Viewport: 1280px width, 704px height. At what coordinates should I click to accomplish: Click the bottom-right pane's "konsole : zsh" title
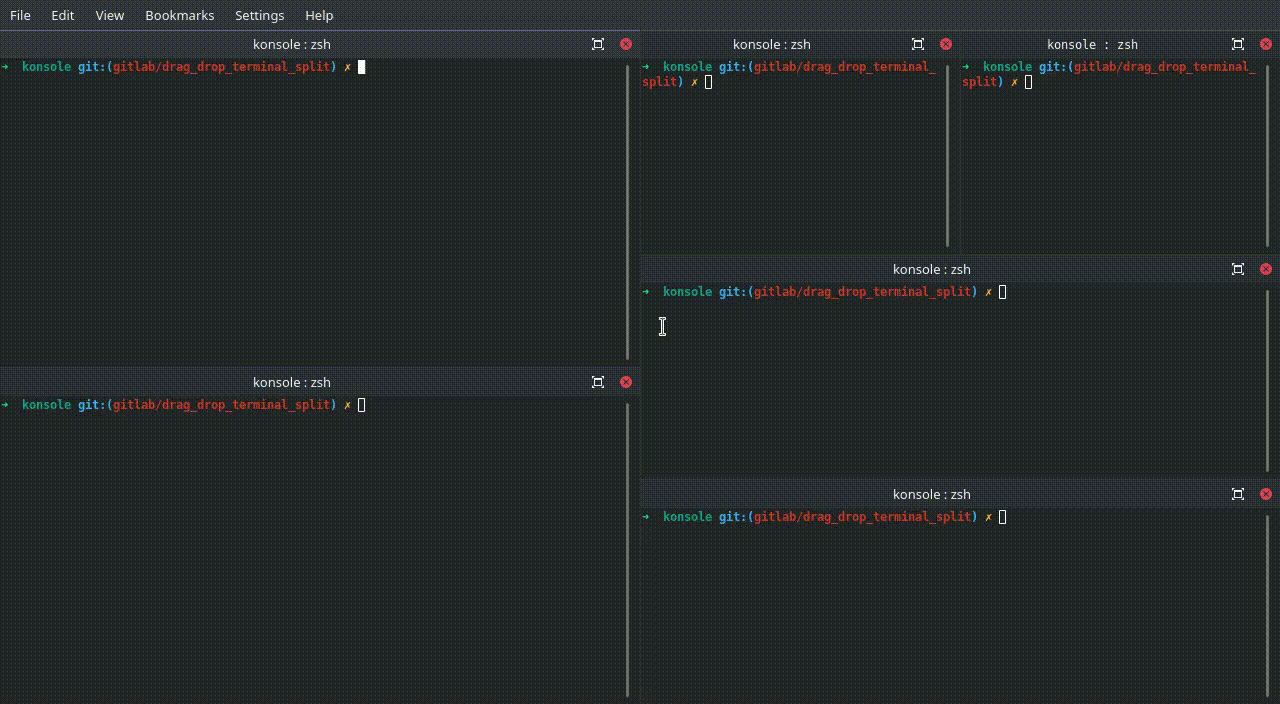(932, 494)
